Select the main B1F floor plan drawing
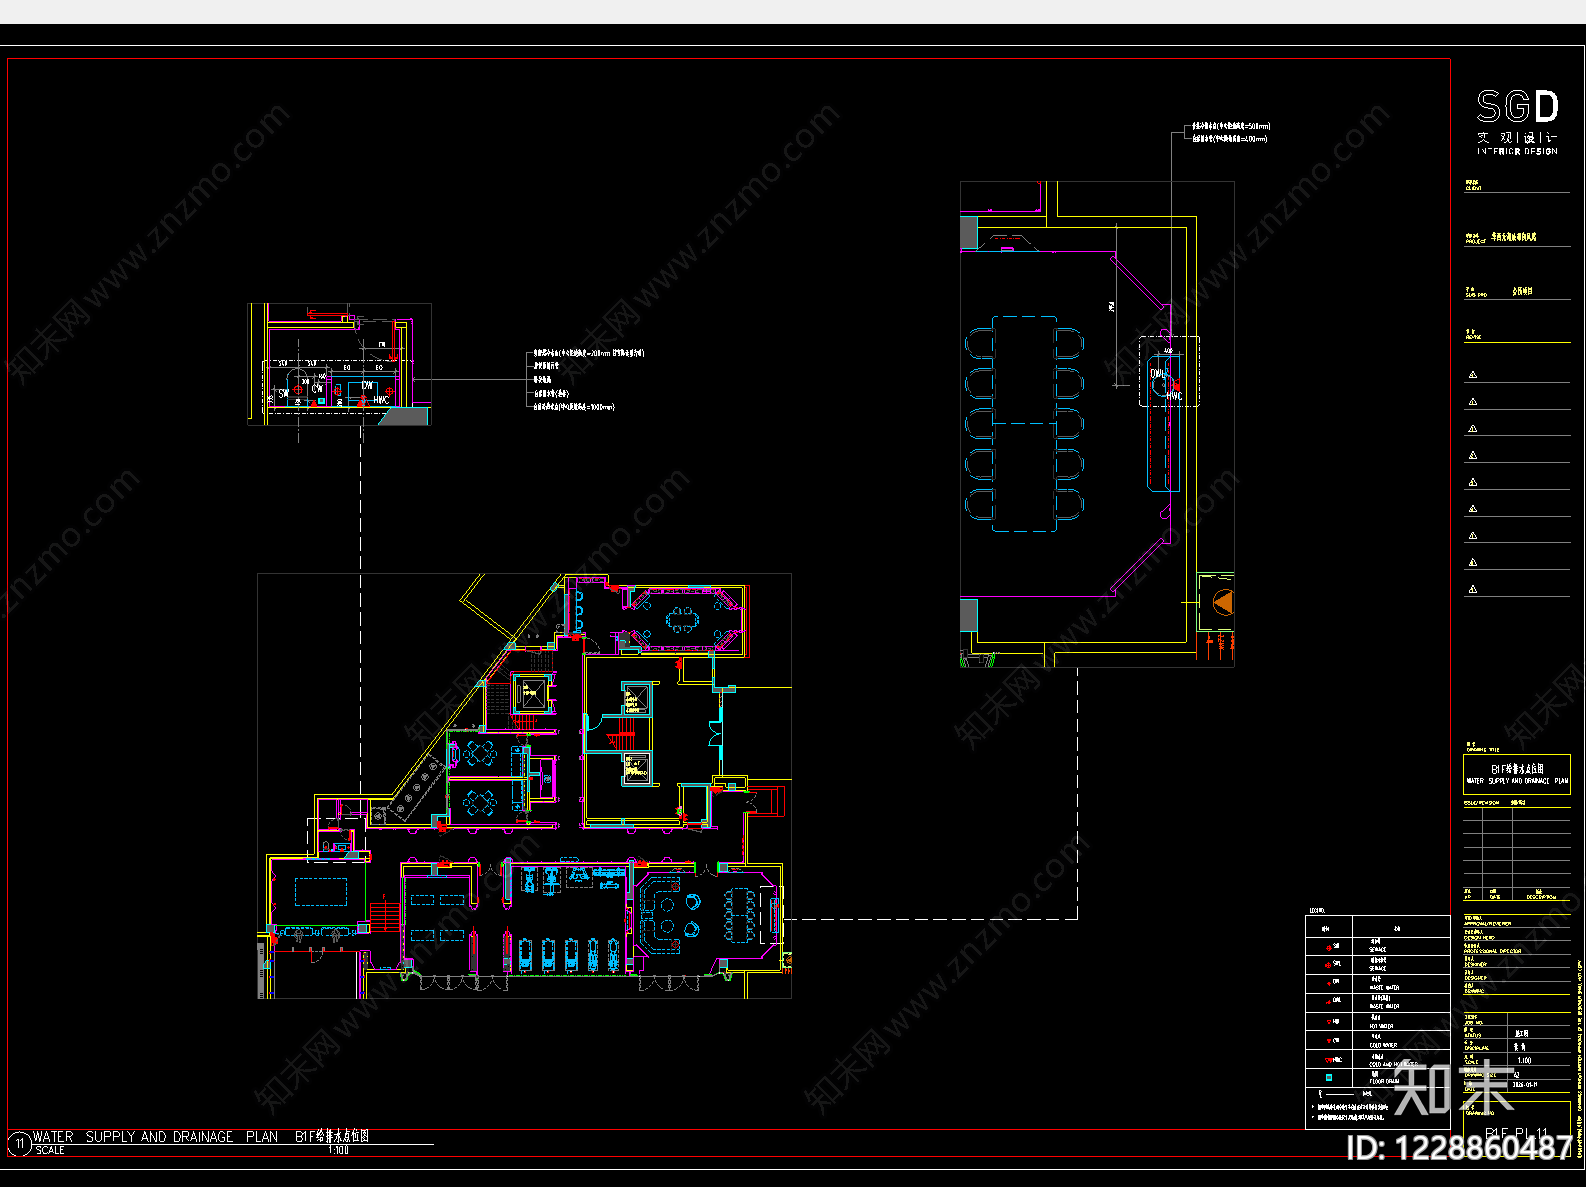Screen dimensions: 1586x1187 (x=524, y=786)
